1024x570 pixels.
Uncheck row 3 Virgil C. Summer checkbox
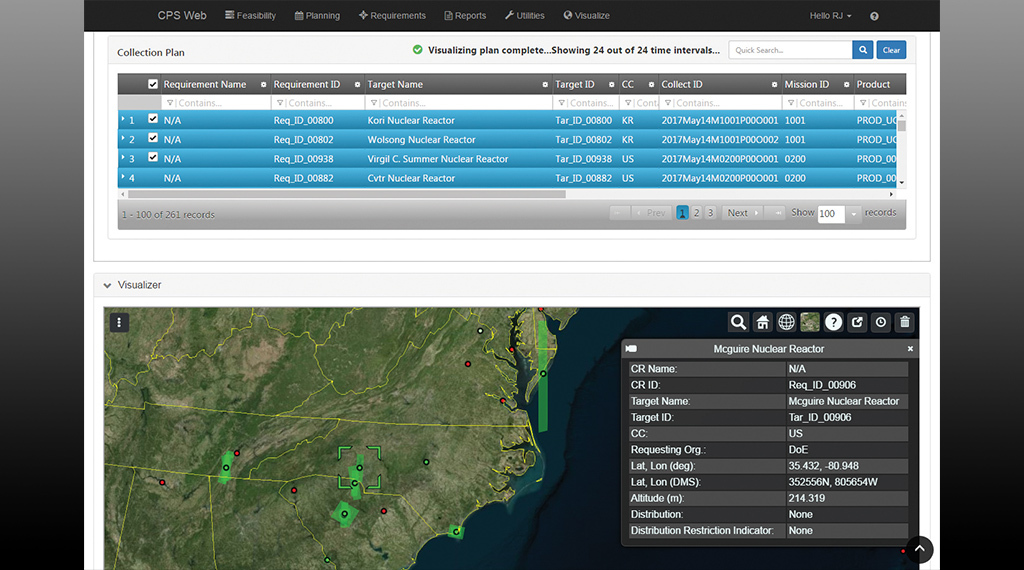tap(153, 158)
